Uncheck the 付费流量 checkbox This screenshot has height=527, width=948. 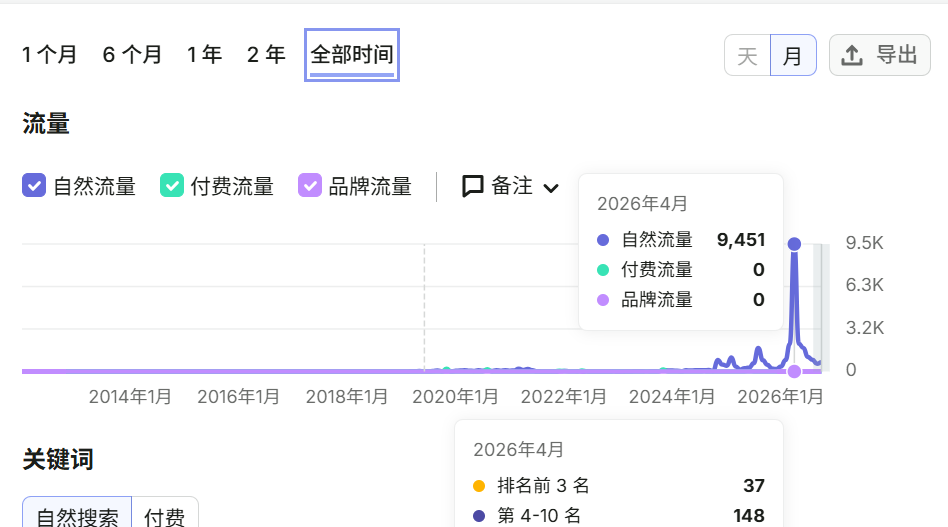point(172,186)
